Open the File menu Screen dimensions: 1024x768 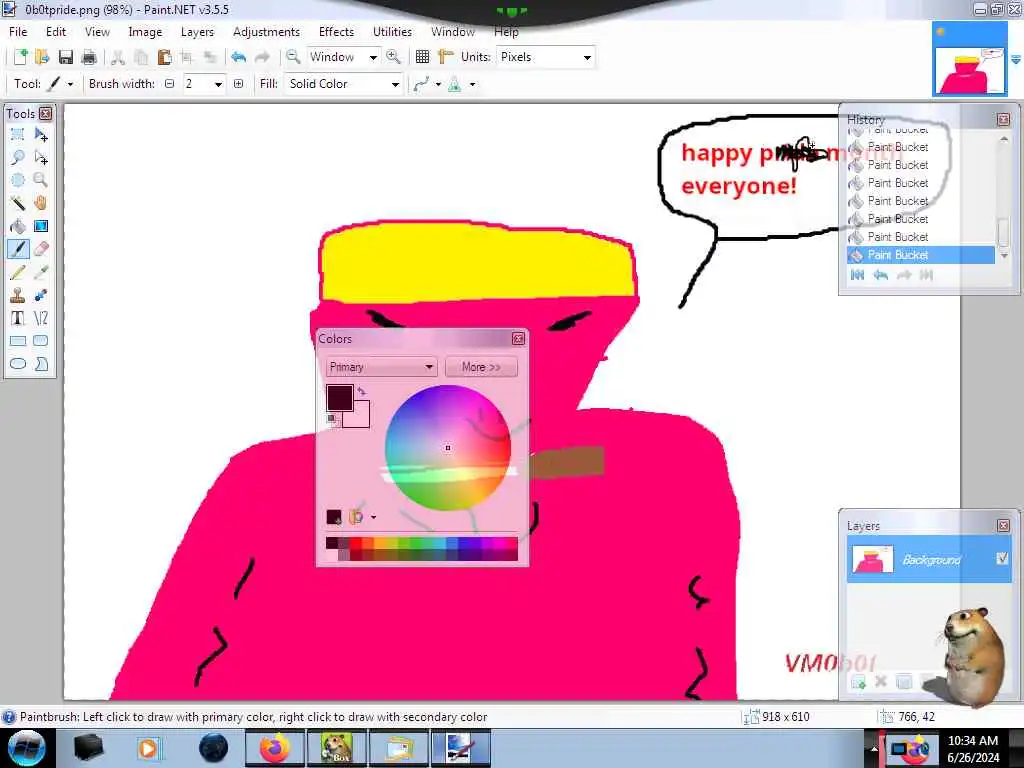[x=18, y=32]
